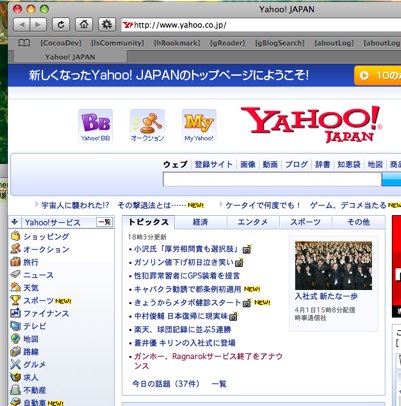The image size is (401, 406).
Task: Click the camera icon beside the 小沢氏 headline
Action: (247, 249)
